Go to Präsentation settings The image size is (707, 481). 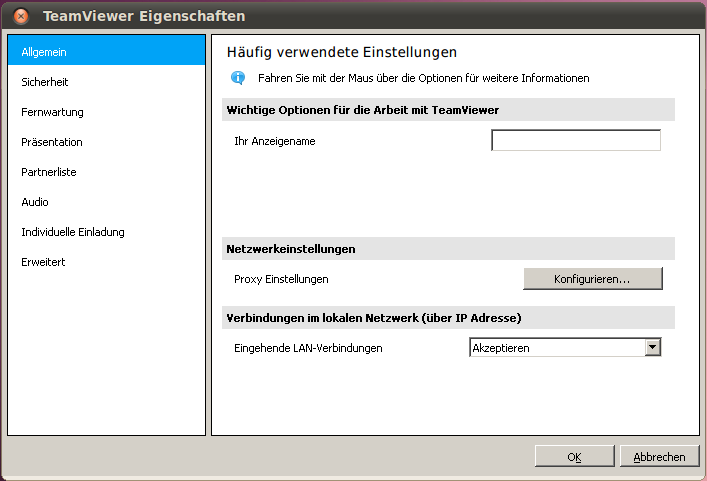click(52, 142)
